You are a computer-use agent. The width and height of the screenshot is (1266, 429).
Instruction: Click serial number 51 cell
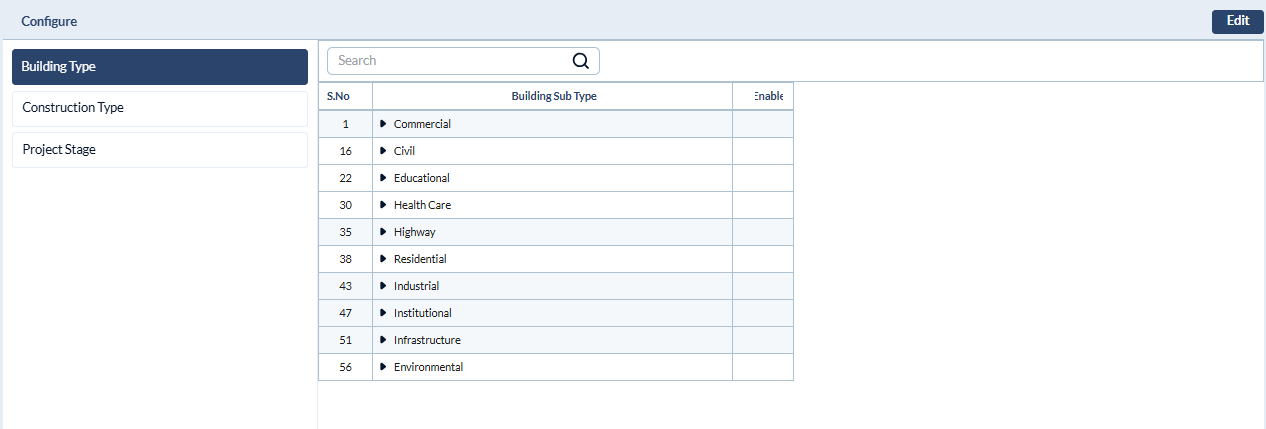coord(345,340)
